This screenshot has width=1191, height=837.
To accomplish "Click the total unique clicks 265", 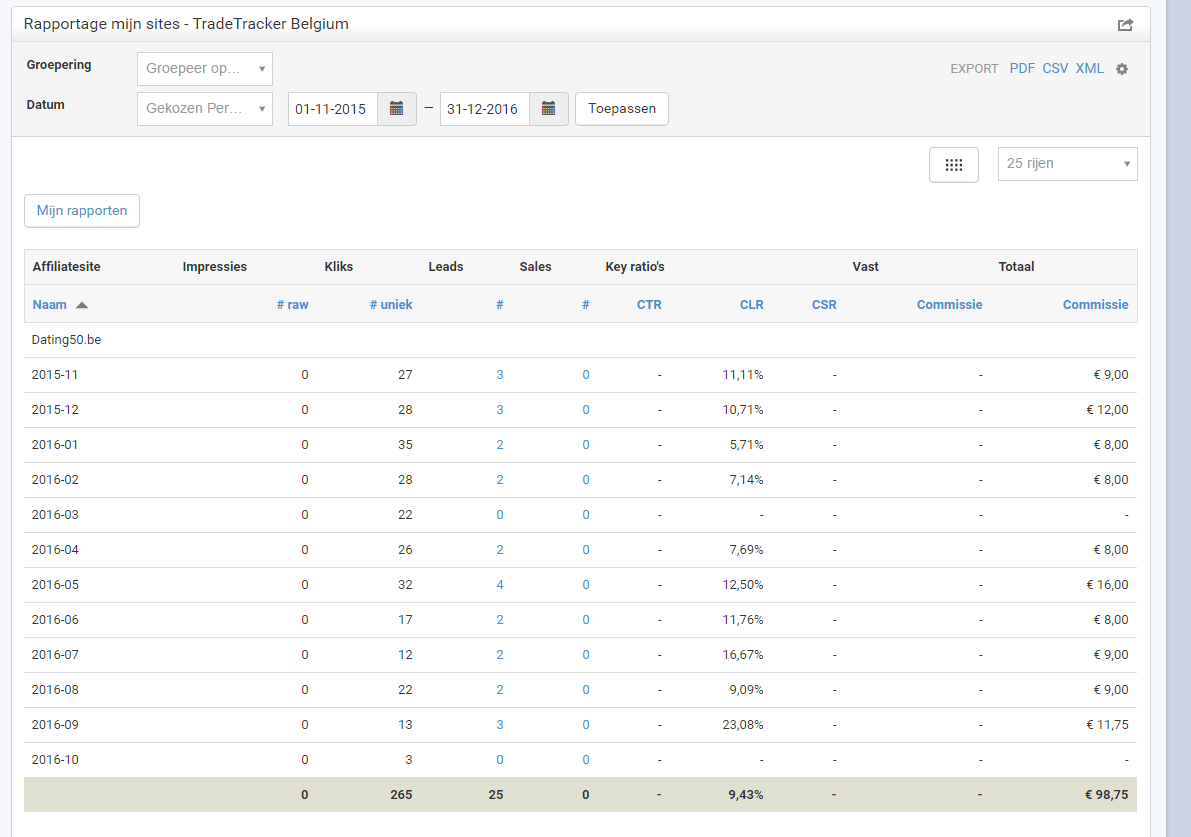I will click(x=401, y=794).
